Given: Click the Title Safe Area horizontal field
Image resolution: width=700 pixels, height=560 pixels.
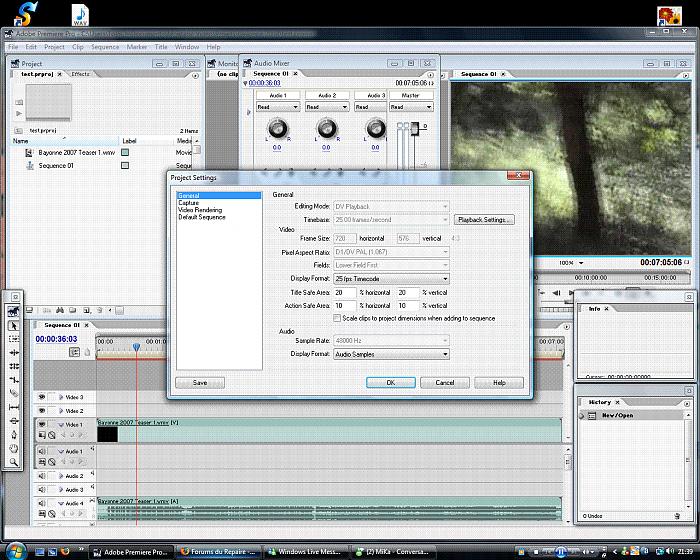Looking at the screenshot, I should (345, 293).
